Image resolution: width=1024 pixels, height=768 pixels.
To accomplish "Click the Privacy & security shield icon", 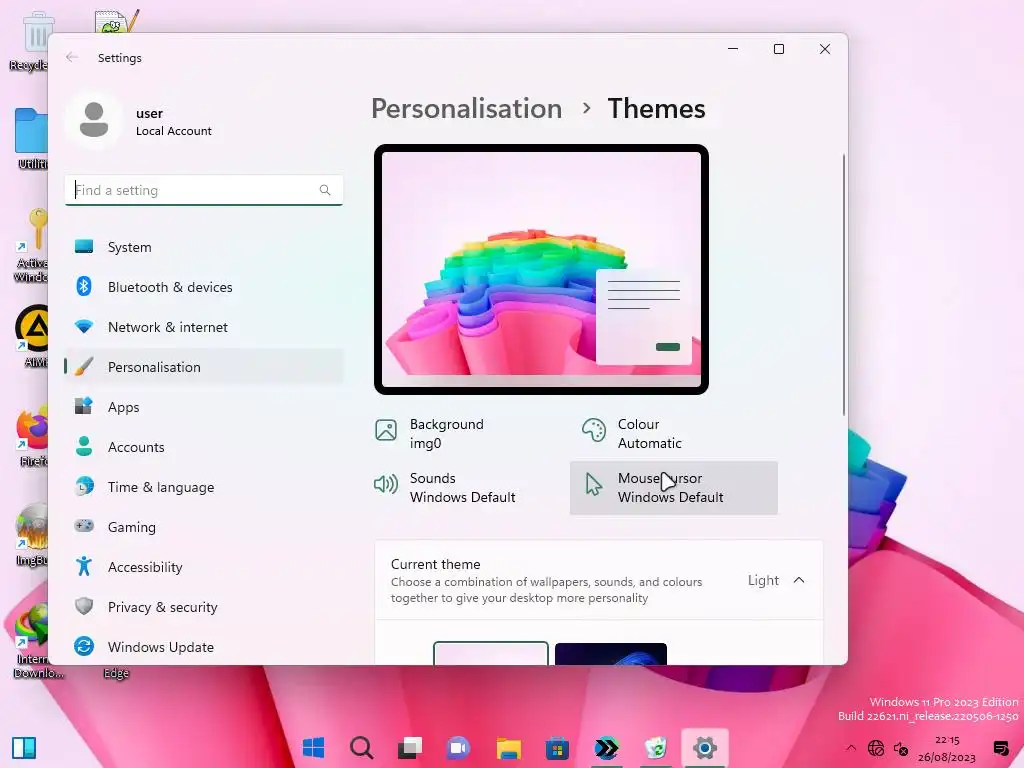I will (x=84, y=606).
